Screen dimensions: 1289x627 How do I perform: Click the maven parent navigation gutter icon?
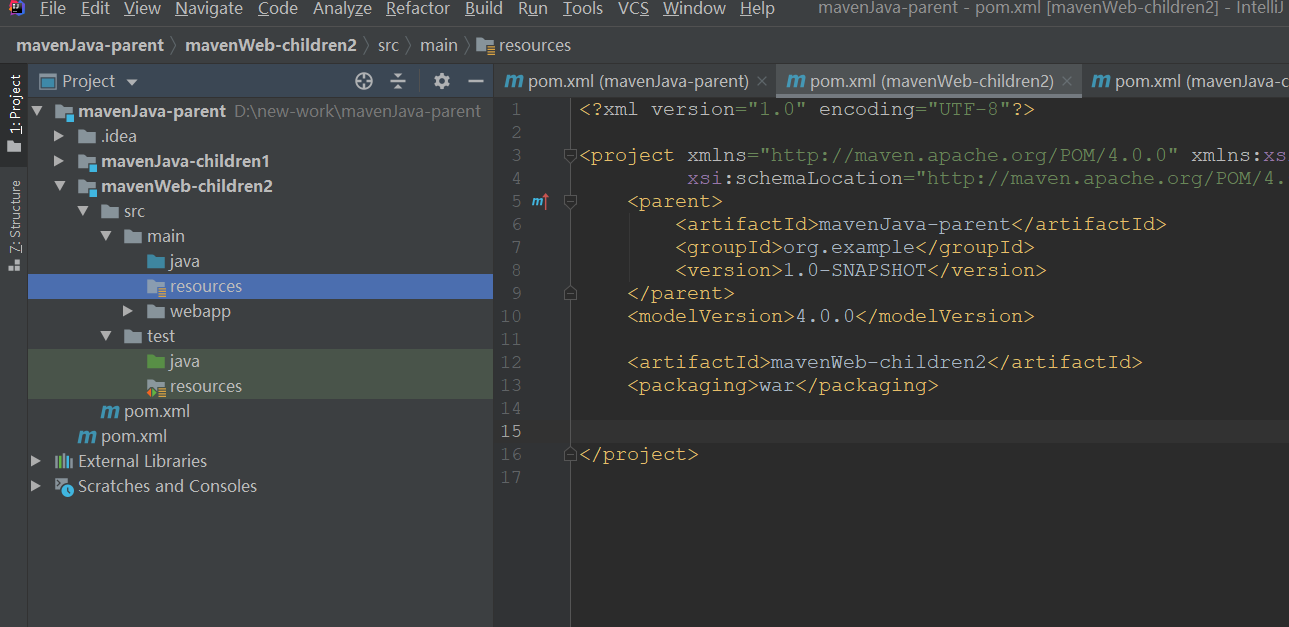point(540,201)
